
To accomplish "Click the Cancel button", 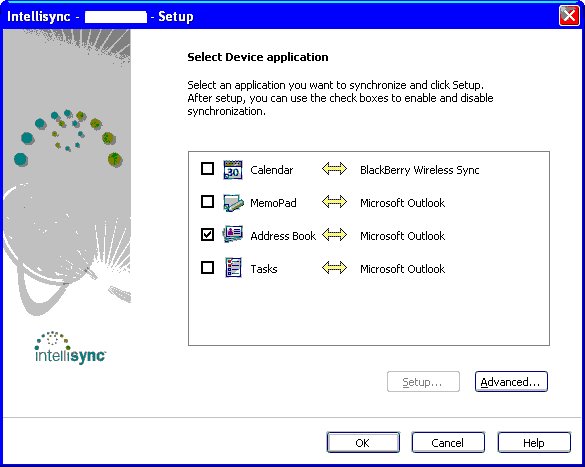I will [448, 443].
